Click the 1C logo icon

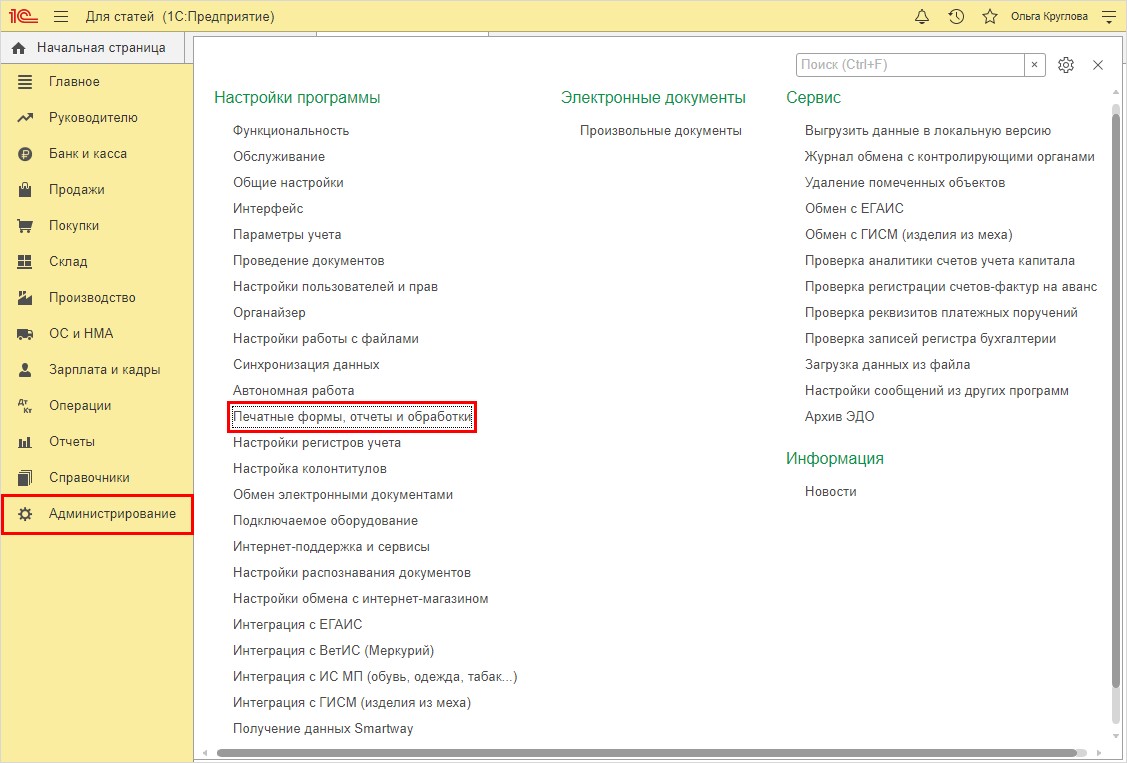coord(23,16)
